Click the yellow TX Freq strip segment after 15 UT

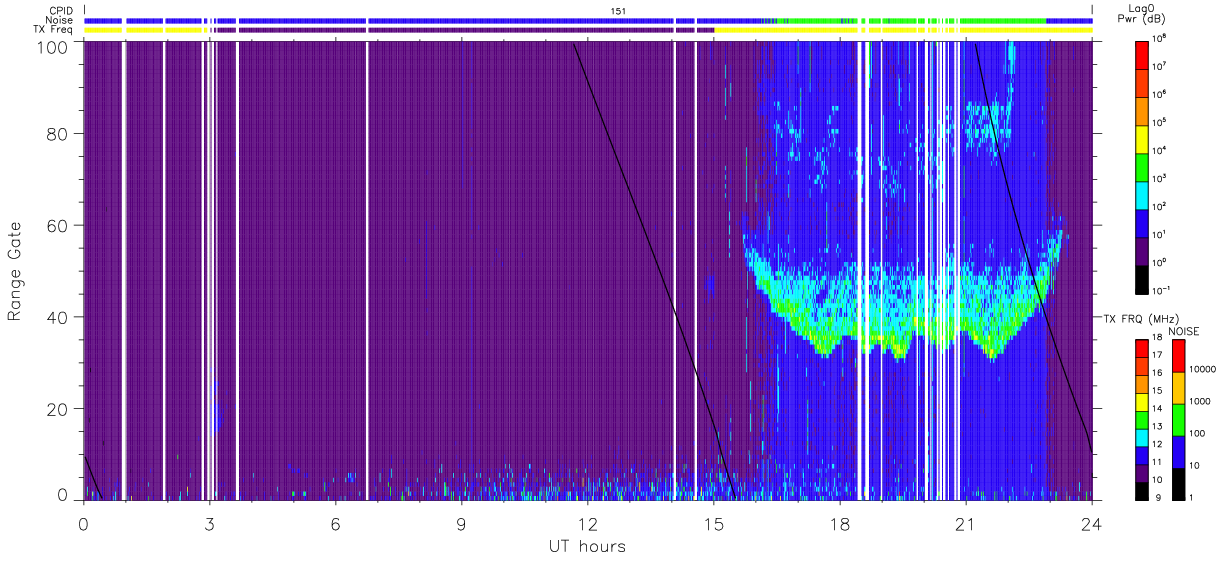pyautogui.click(x=903, y=30)
